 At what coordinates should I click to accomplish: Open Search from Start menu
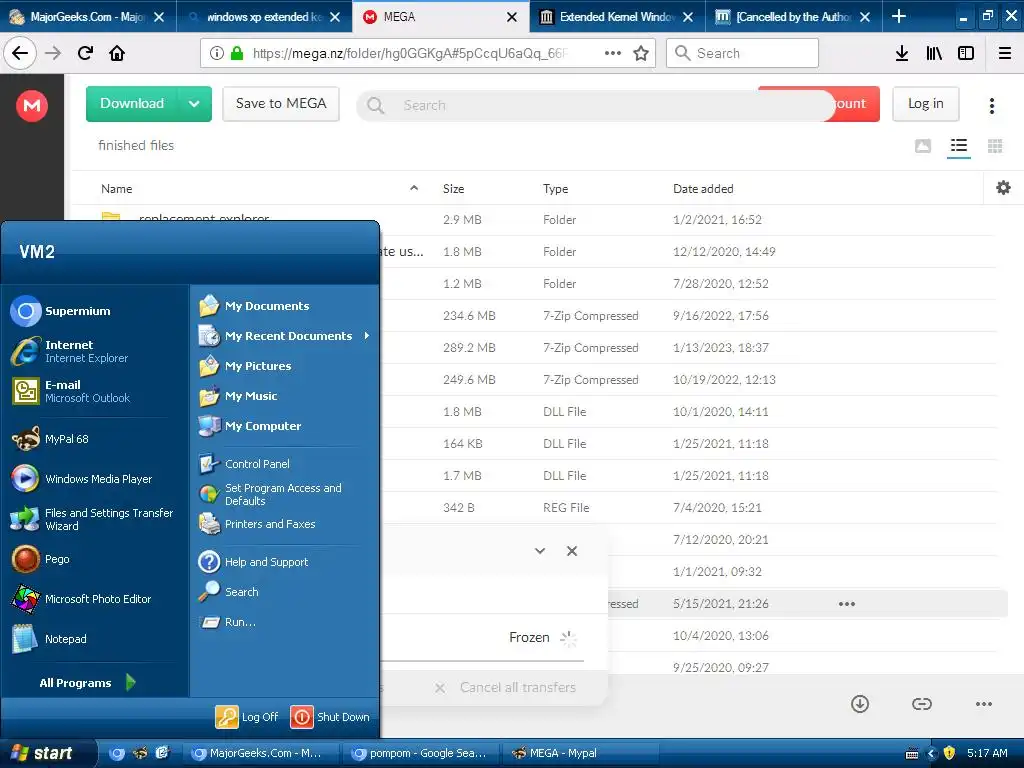click(229, 592)
